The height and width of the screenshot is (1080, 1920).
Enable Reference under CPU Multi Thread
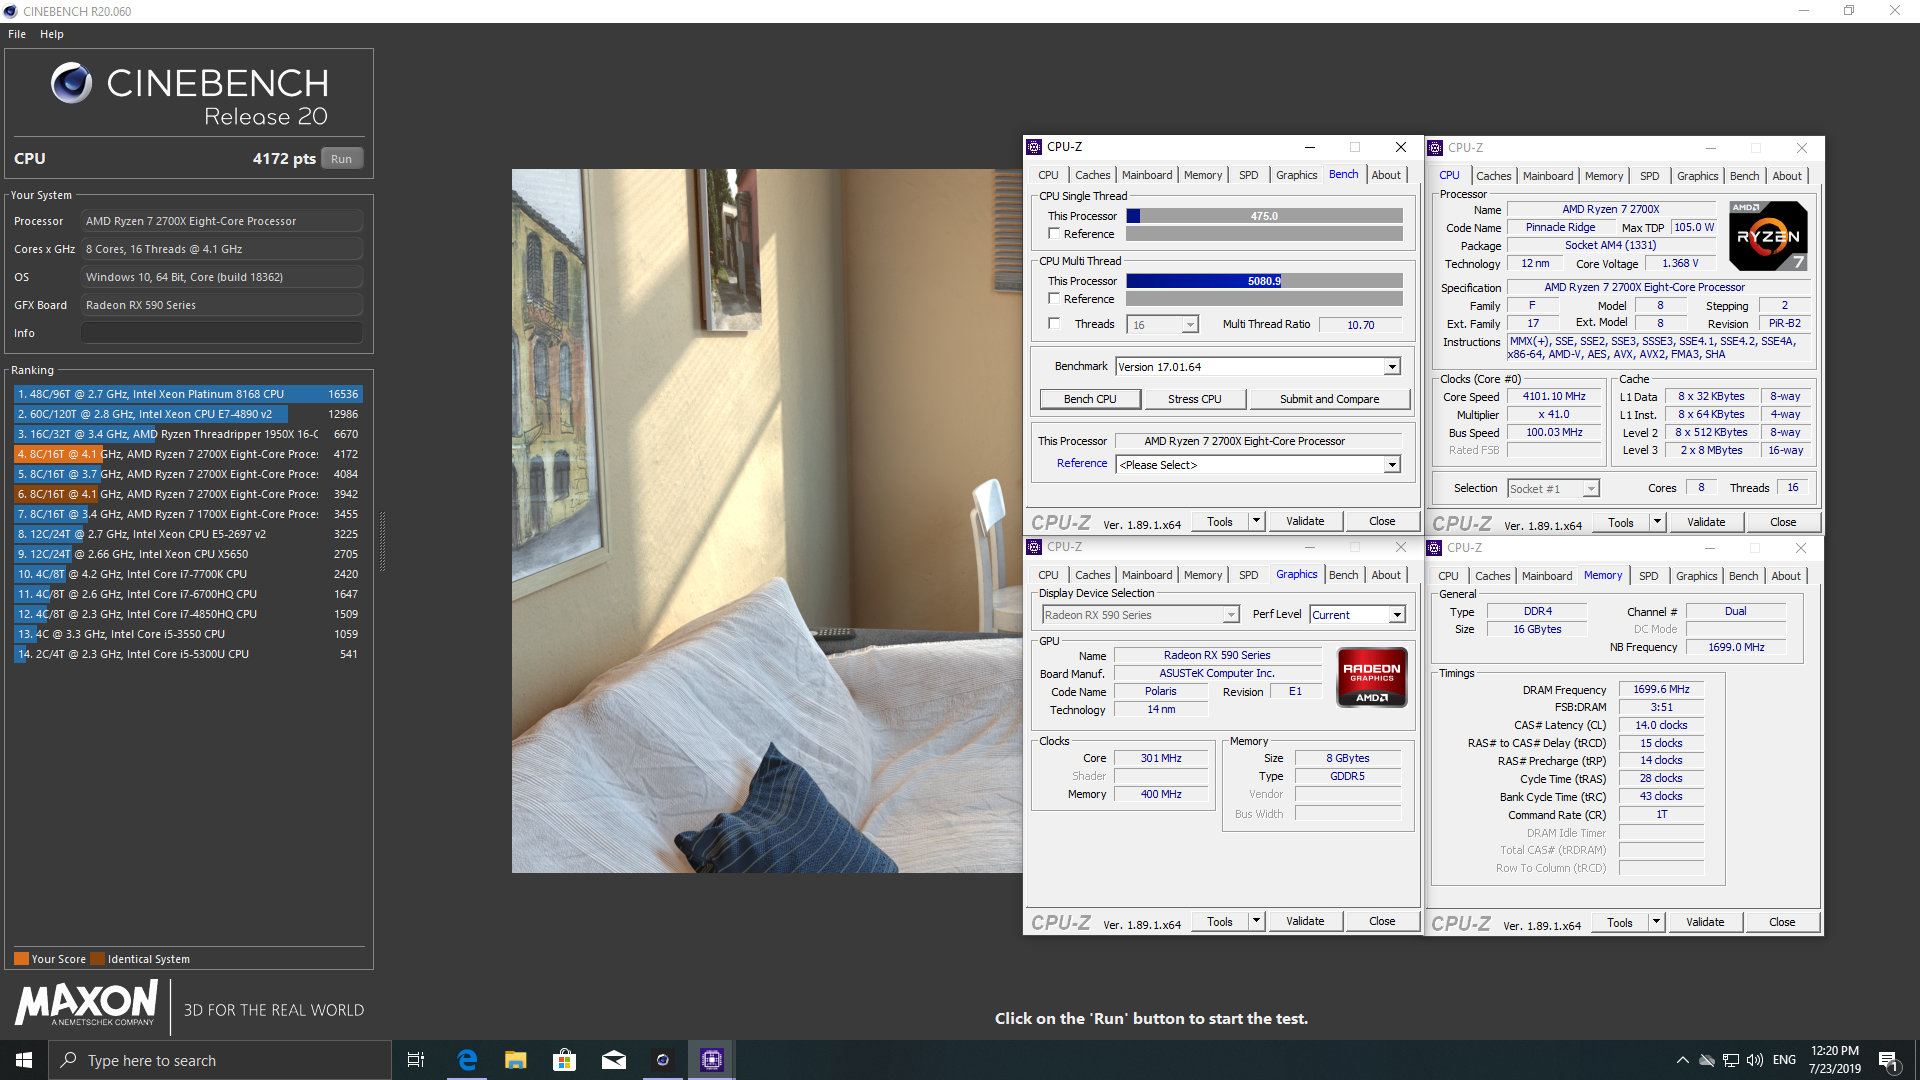click(x=1054, y=298)
